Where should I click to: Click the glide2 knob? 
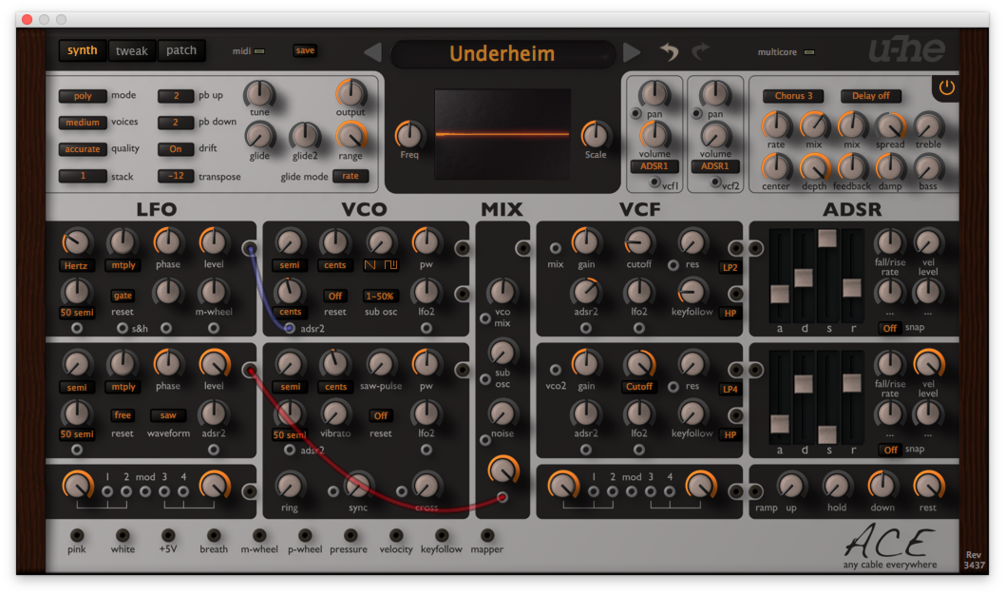[x=304, y=137]
